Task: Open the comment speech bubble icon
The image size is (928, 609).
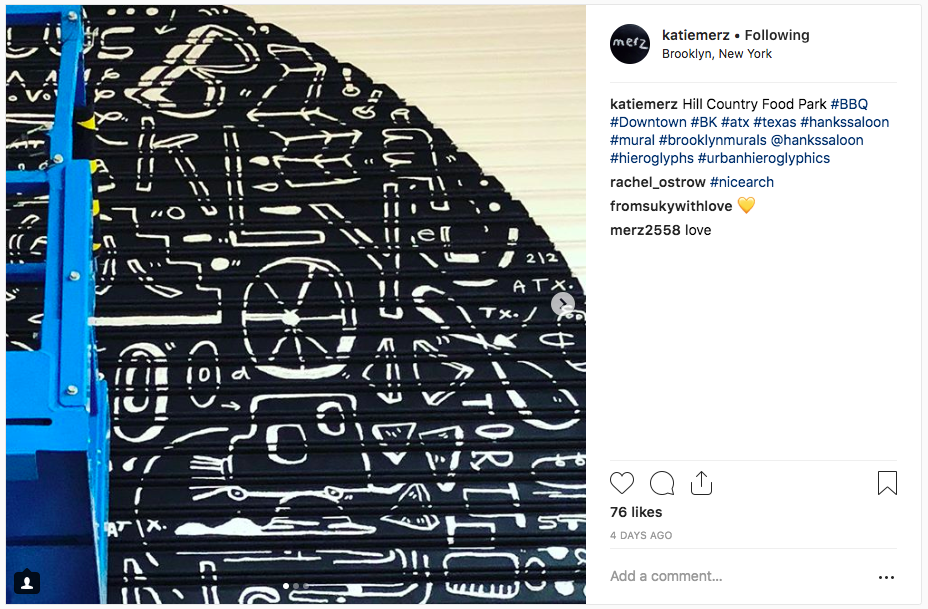Action: [662, 483]
